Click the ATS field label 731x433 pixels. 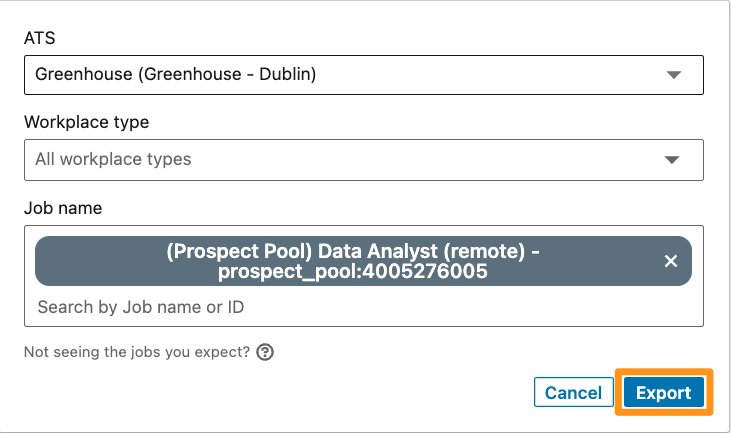coord(40,38)
